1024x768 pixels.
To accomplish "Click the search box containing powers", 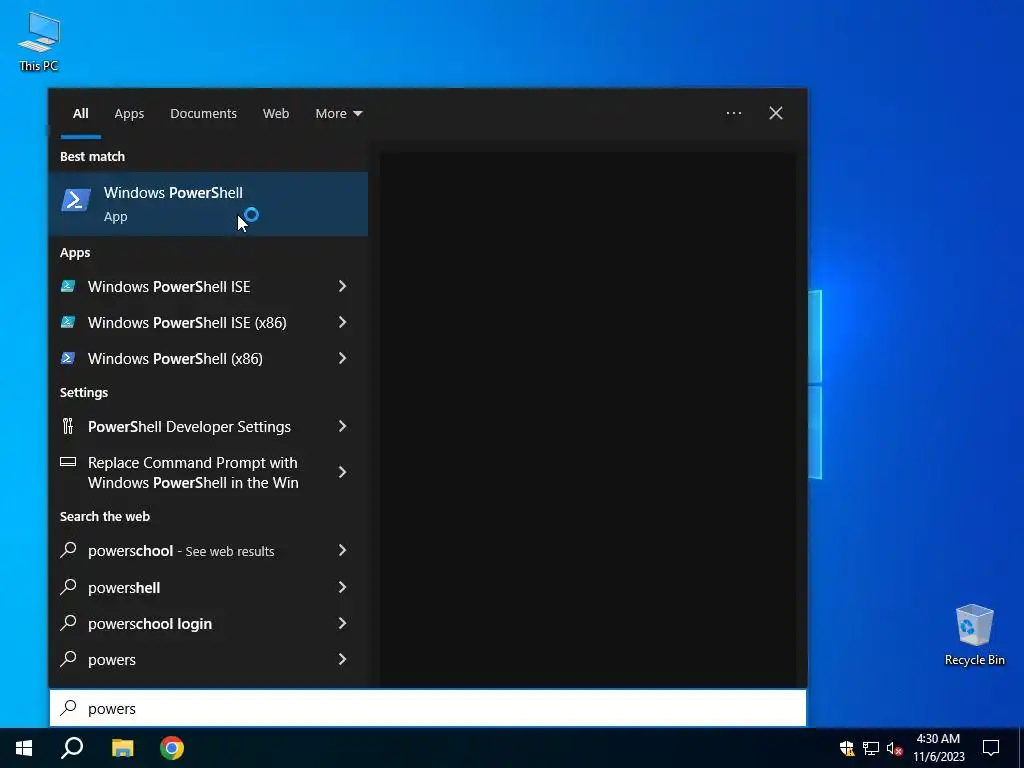I will pos(428,708).
